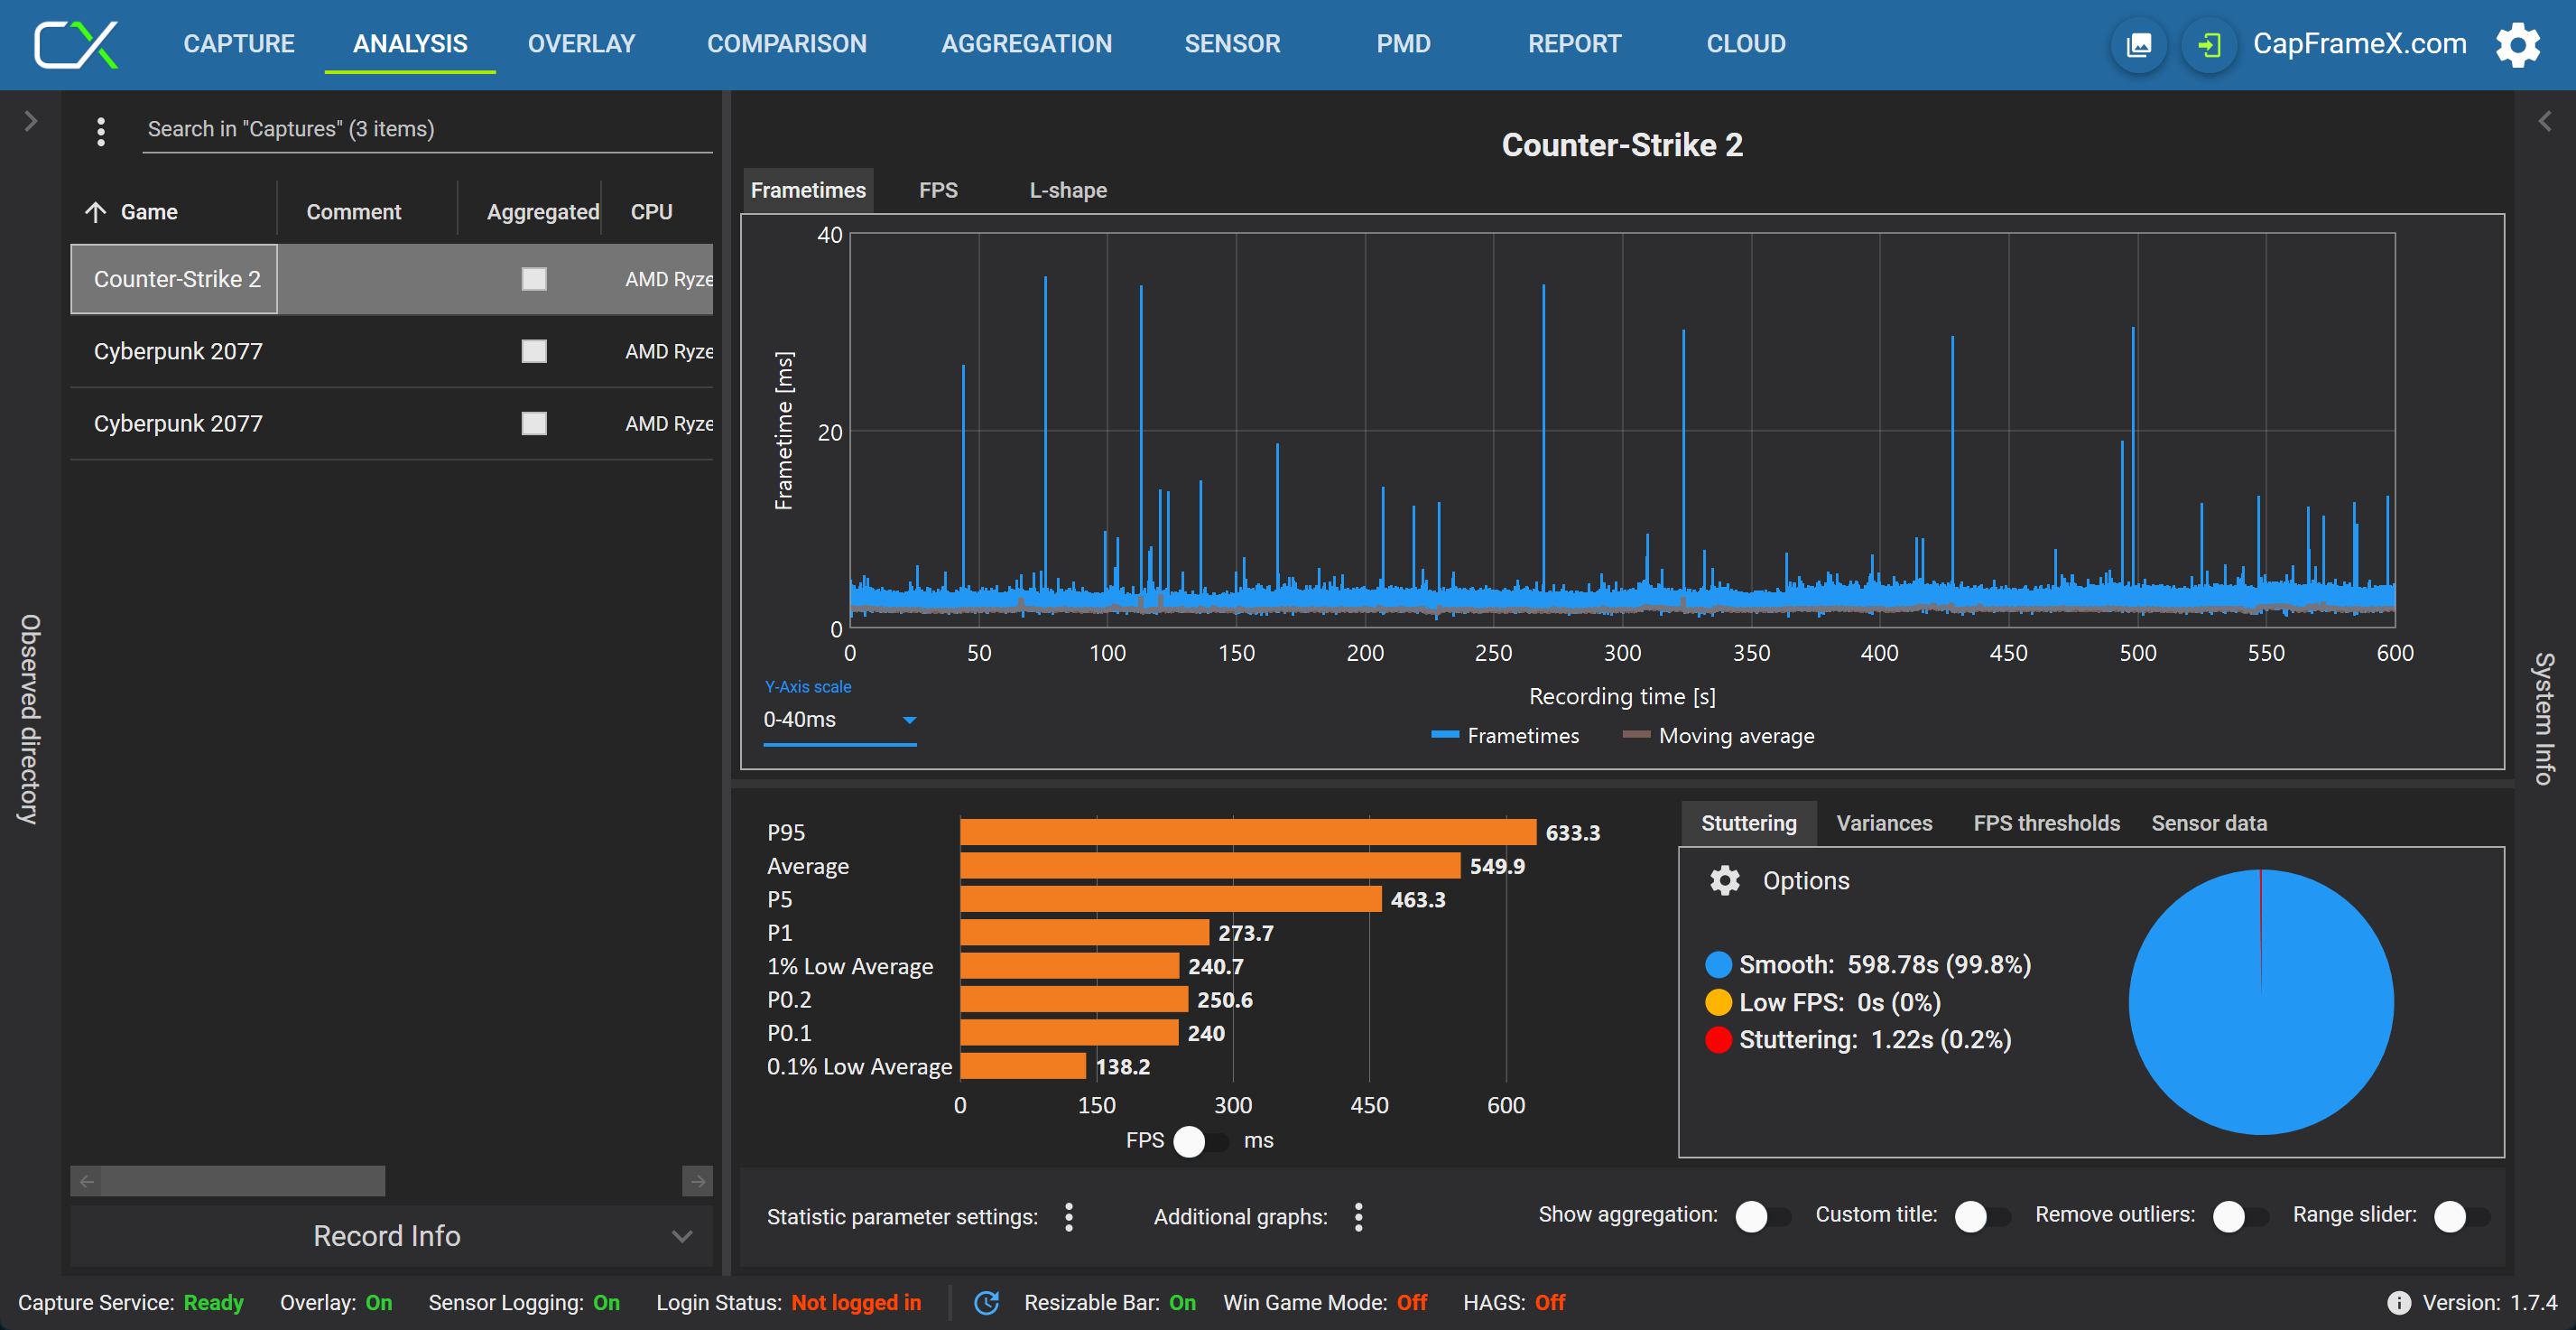Click the P95 bar showing 633.3

tap(1247, 832)
